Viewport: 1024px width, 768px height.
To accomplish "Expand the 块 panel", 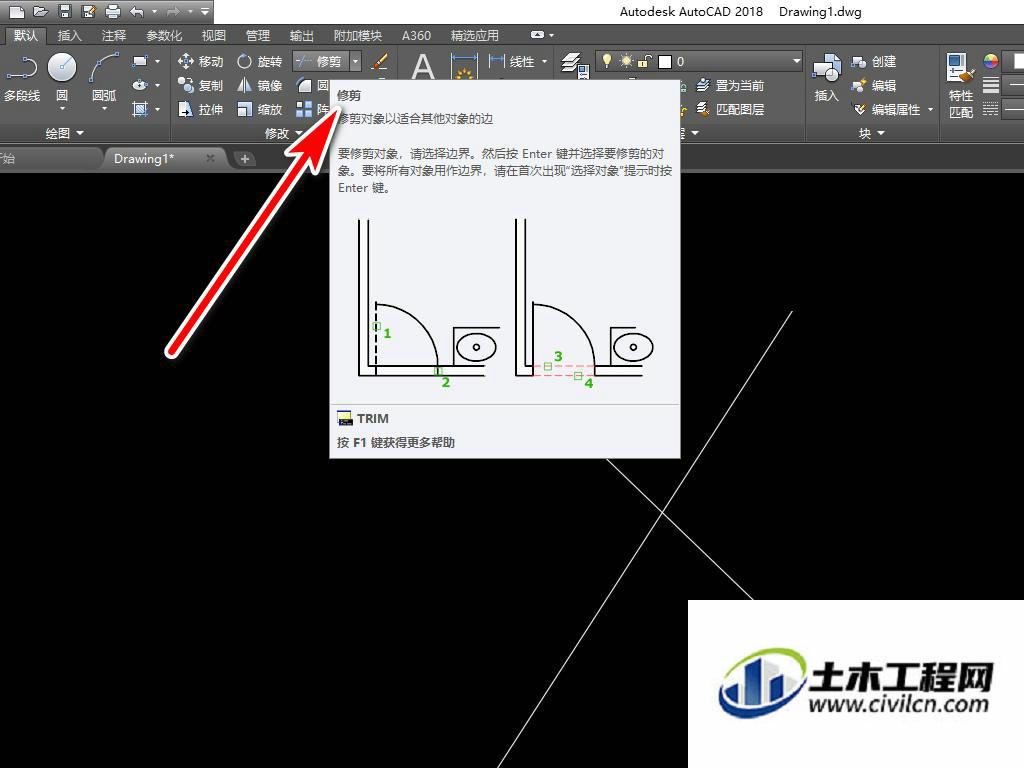I will click(x=872, y=133).
